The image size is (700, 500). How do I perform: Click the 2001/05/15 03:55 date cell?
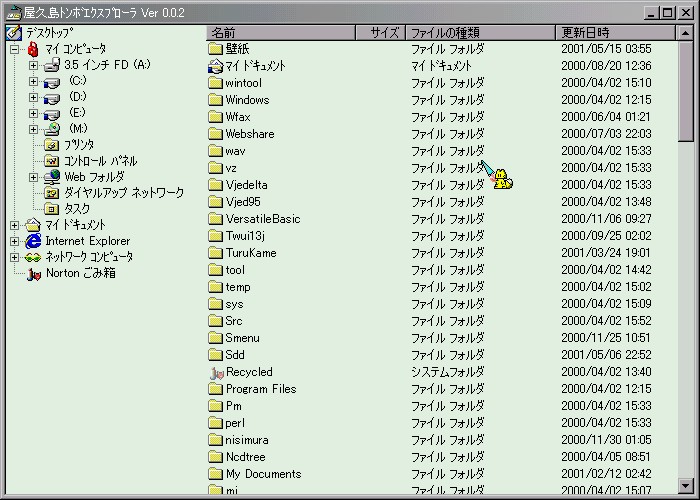point(606,49)
